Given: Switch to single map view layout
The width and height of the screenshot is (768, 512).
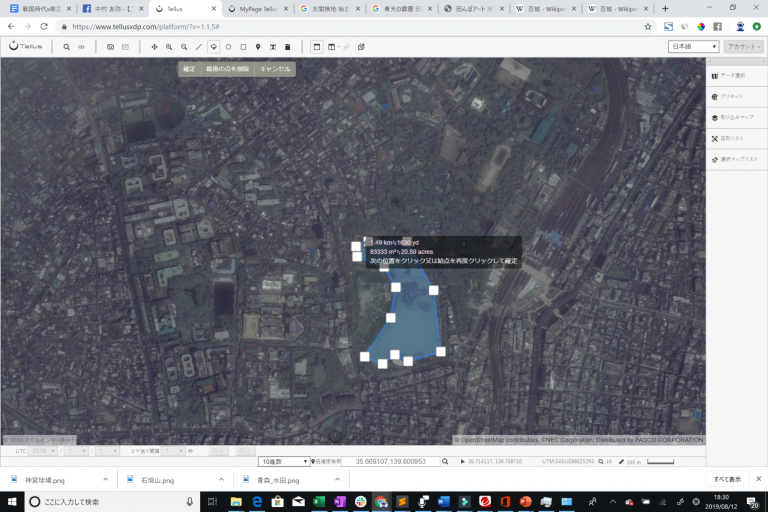Looking at the screenshot, I should tap(316, 47).
